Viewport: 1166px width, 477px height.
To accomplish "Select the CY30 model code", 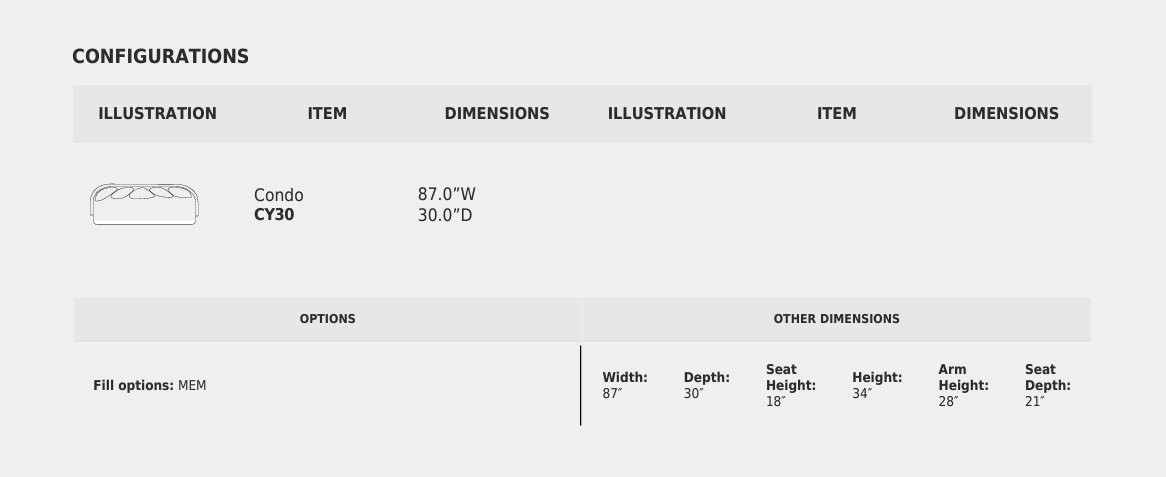I will tap(274, 214).
